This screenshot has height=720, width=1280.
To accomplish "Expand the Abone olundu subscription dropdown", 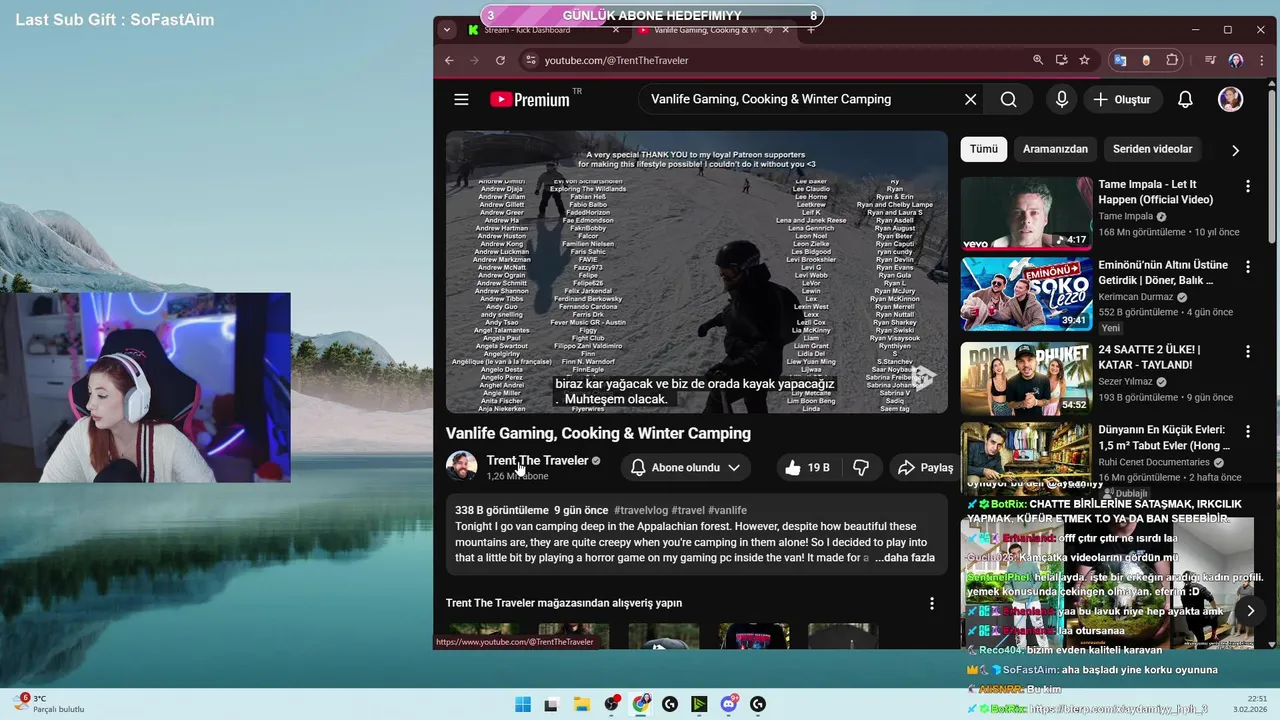I will tap(686, 468).
